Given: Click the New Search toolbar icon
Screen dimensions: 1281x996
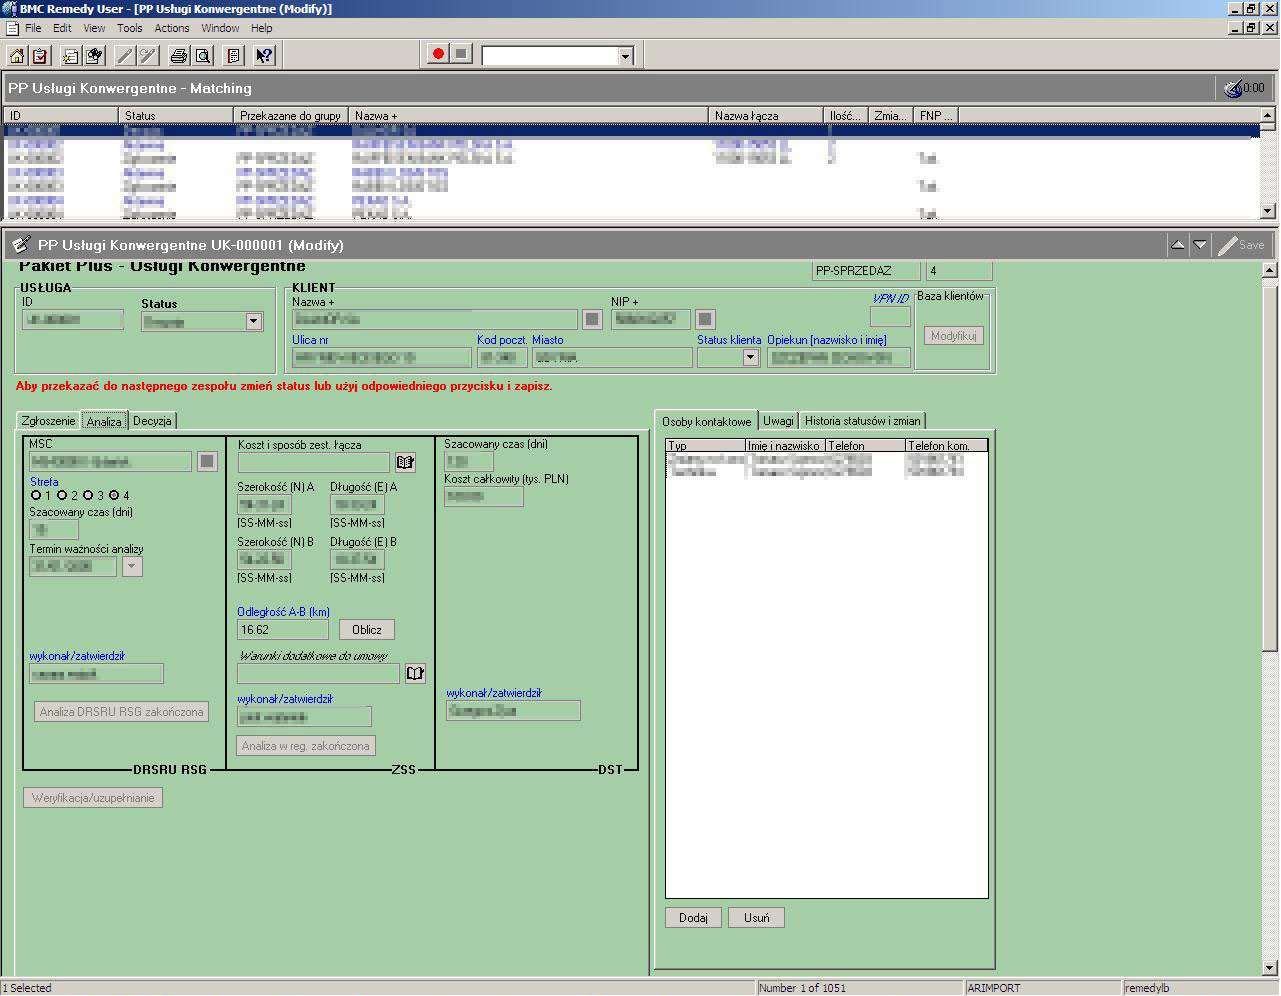Looking at the screenshot, I should (94, 55).
